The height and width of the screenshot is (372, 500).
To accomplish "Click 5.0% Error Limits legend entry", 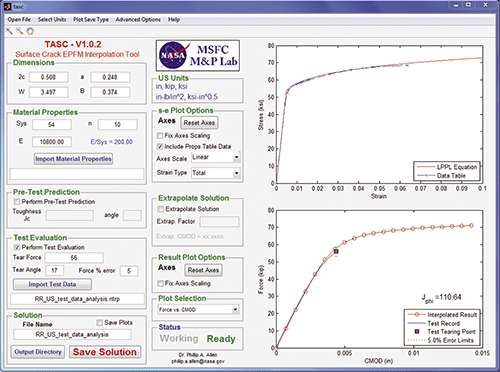I will 440,340.
